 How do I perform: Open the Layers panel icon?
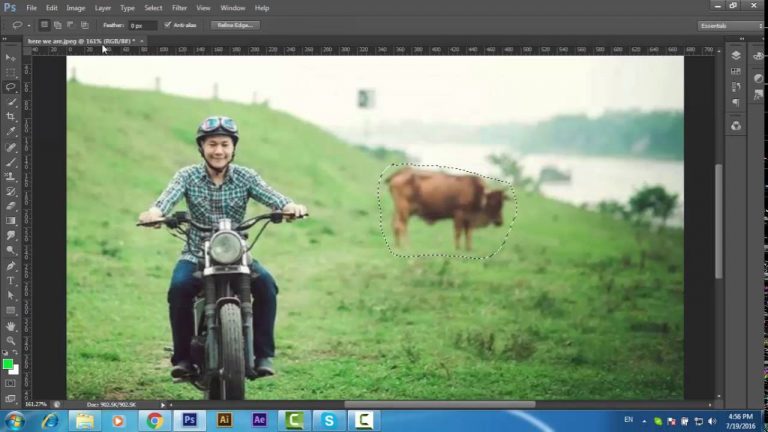click(x=736, y=56)
